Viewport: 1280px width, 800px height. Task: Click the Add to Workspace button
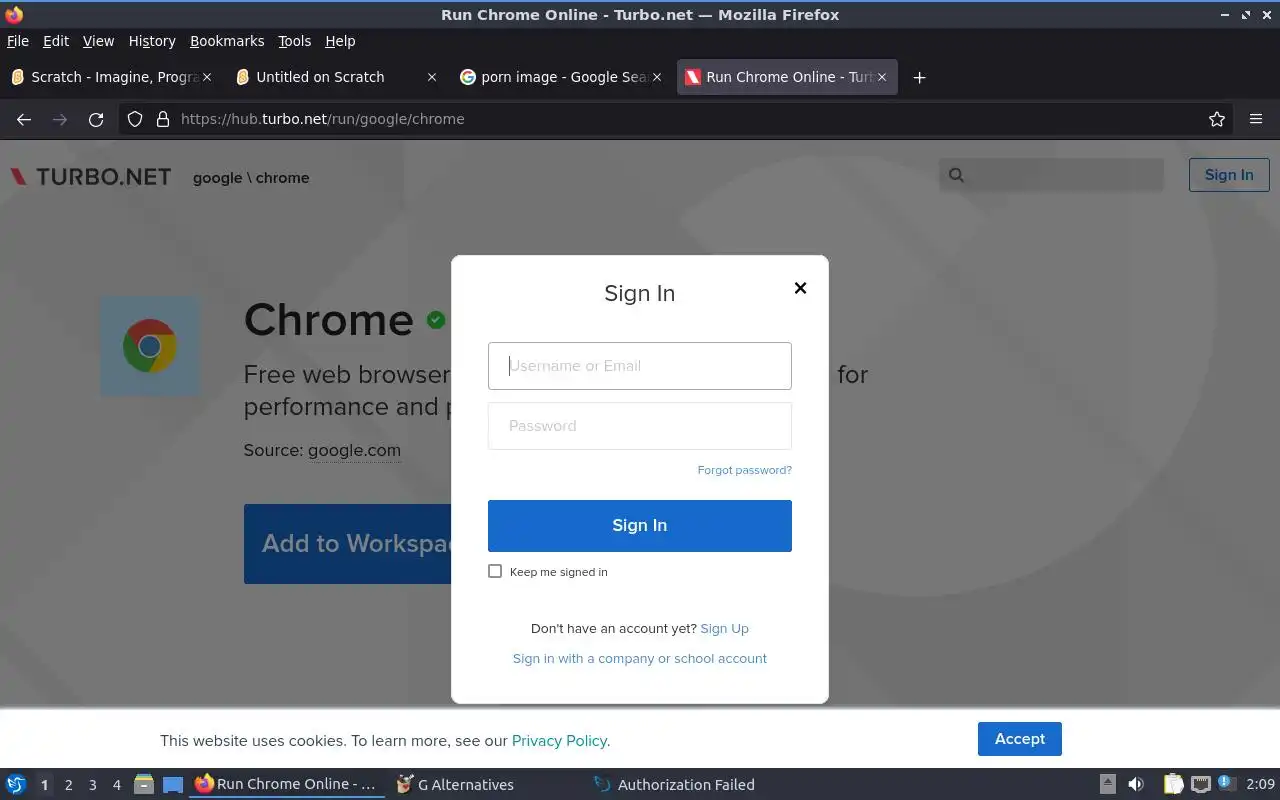pos(347,544)
